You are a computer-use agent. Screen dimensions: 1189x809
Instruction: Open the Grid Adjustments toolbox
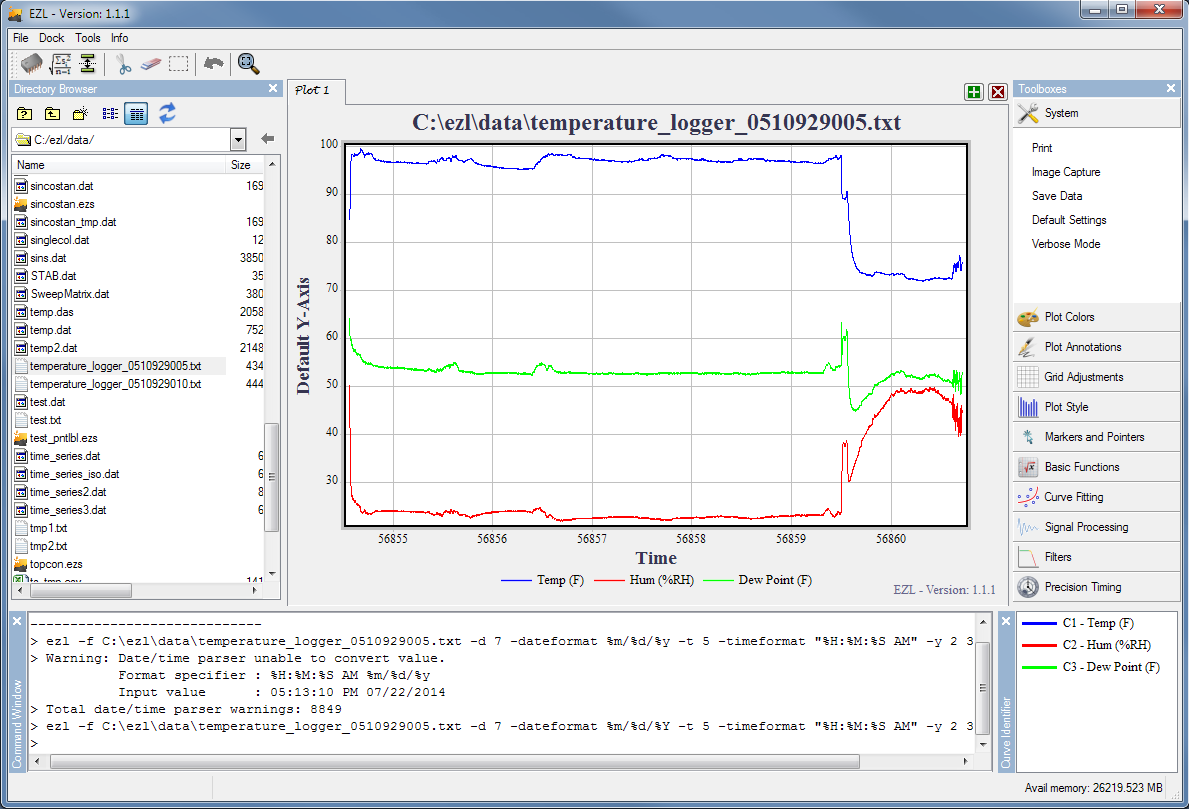tap(1096, 377)
